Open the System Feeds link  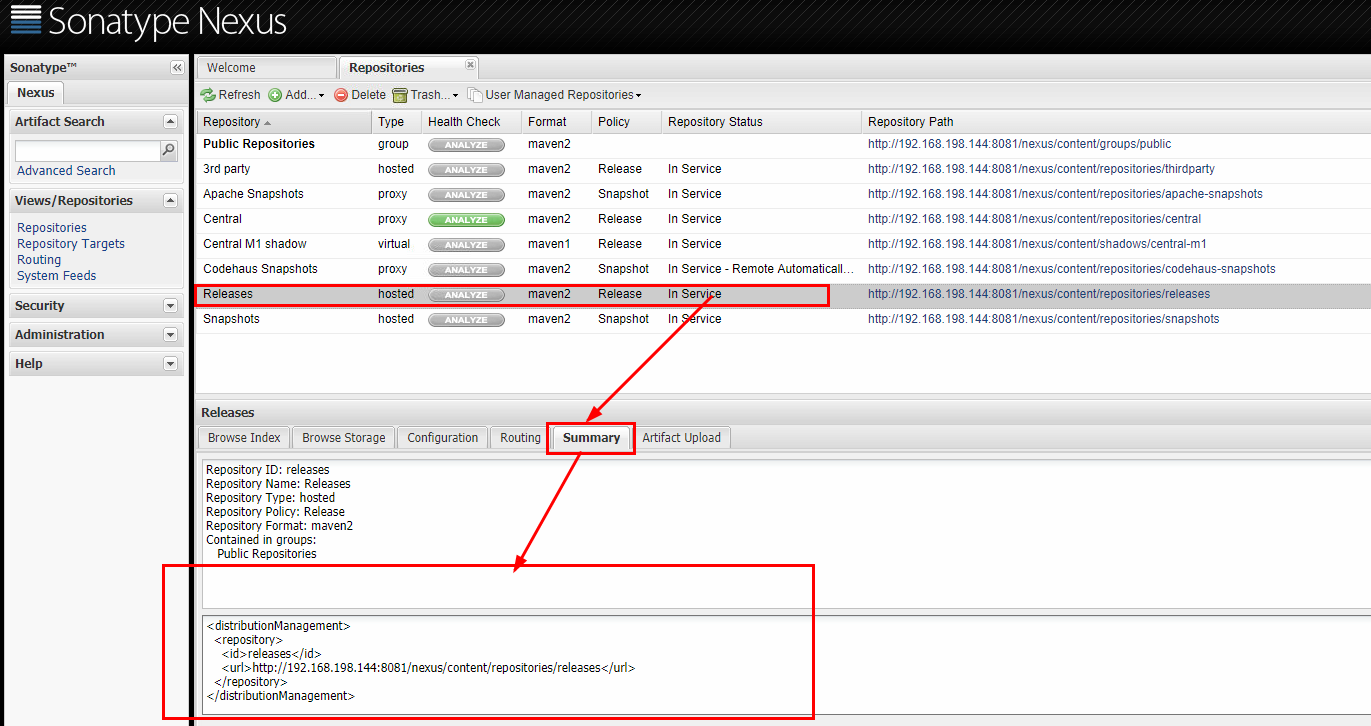57,276
